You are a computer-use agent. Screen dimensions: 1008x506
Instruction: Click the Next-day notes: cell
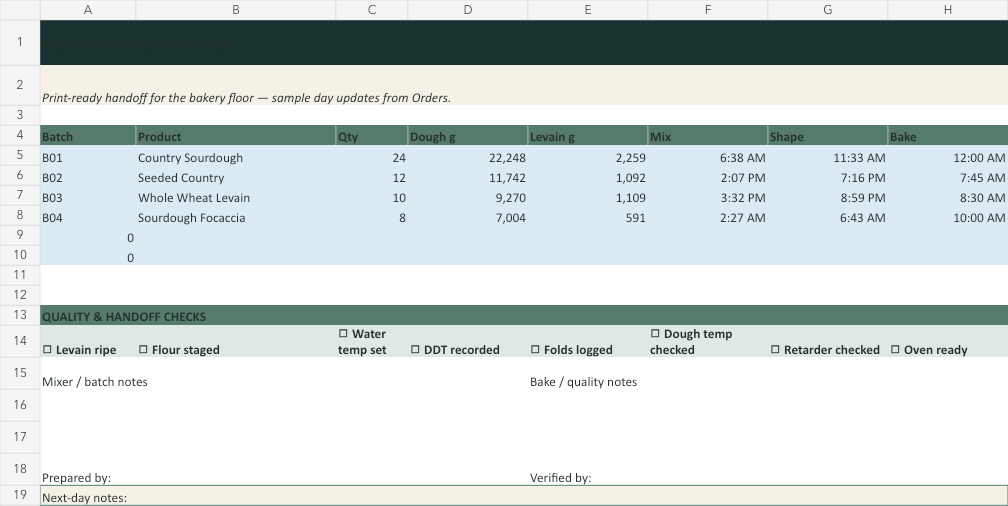pos(524,496)
